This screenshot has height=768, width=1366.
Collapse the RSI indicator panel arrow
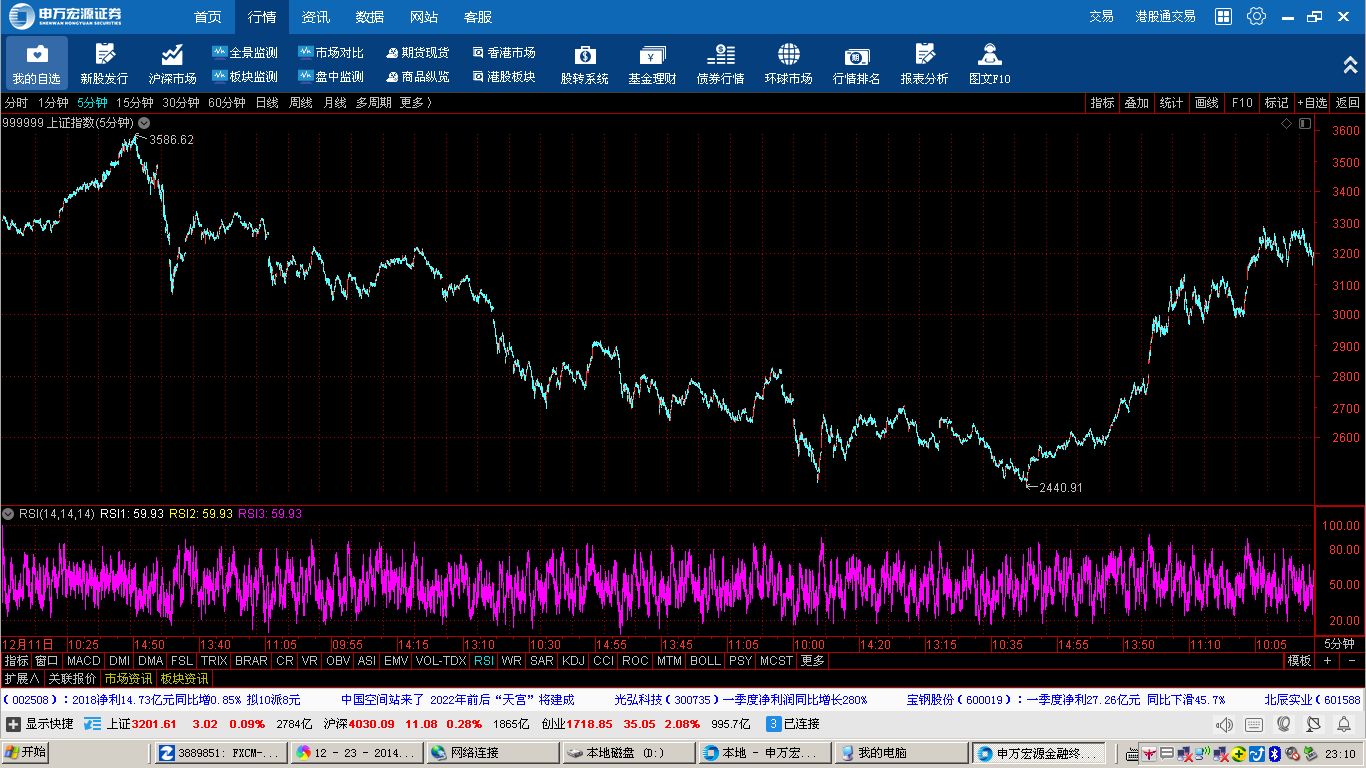click(x=8, y=513)
